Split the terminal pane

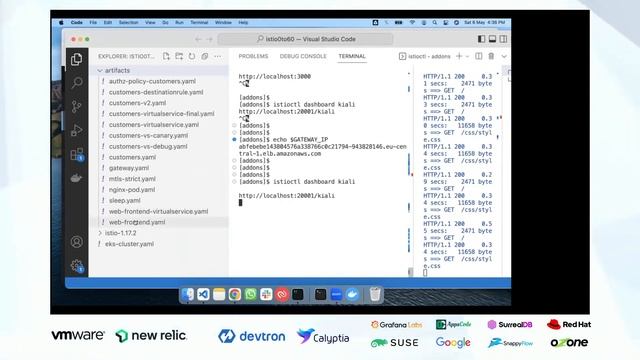[x=479, y=56]
